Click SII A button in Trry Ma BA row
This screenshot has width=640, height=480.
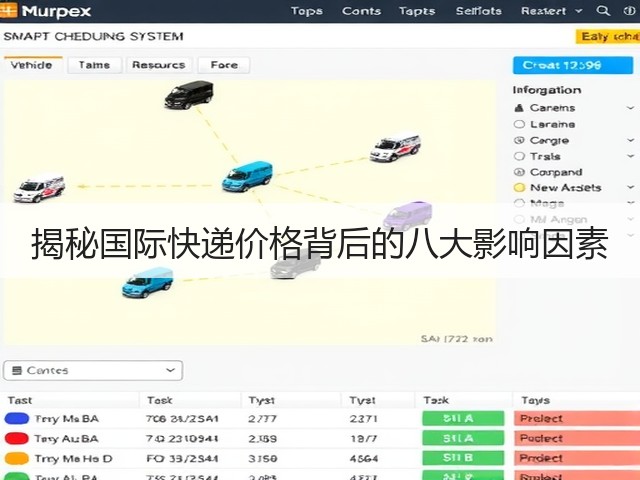[463, 418]
